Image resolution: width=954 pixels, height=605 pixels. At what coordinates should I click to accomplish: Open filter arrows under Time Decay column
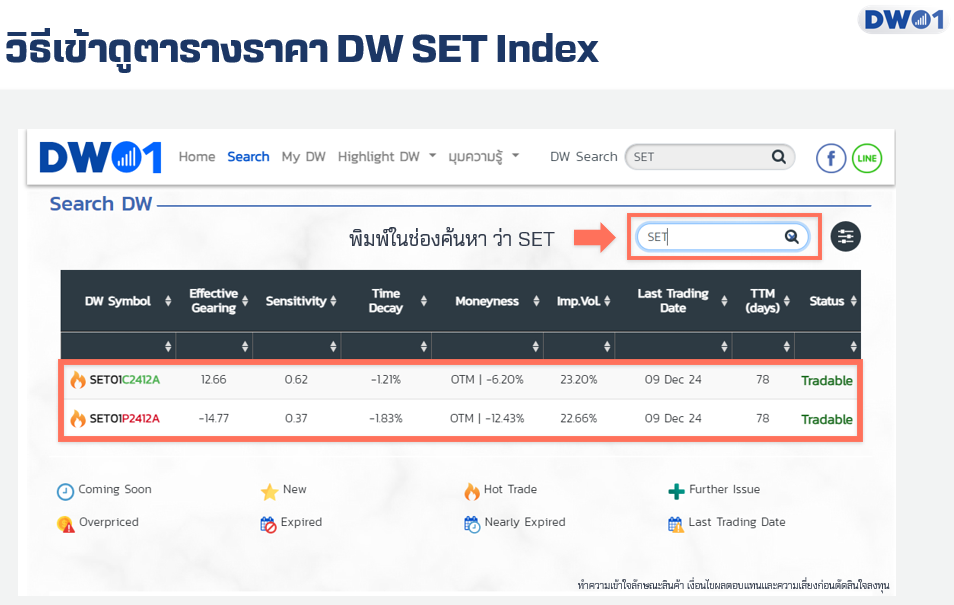tap(423, 346)
